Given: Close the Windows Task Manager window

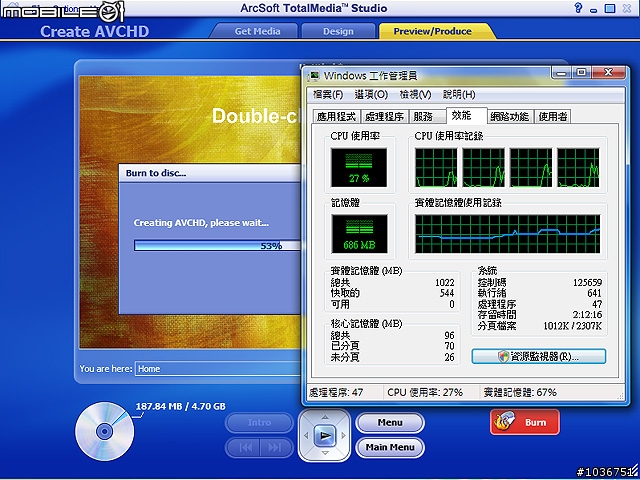Looking at the screenshot, I should pyautogui.click(x=609, y=73).
